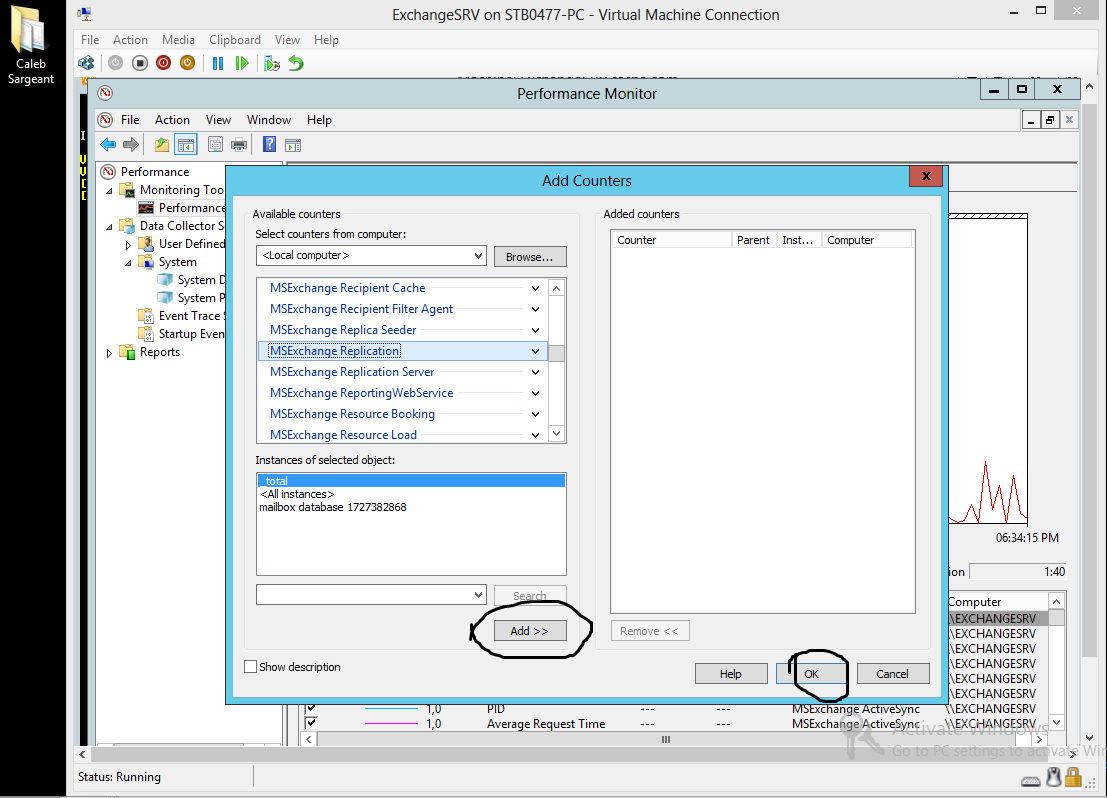
Task: Turn off the VM with the stop icon
Action: pos(140,64)
